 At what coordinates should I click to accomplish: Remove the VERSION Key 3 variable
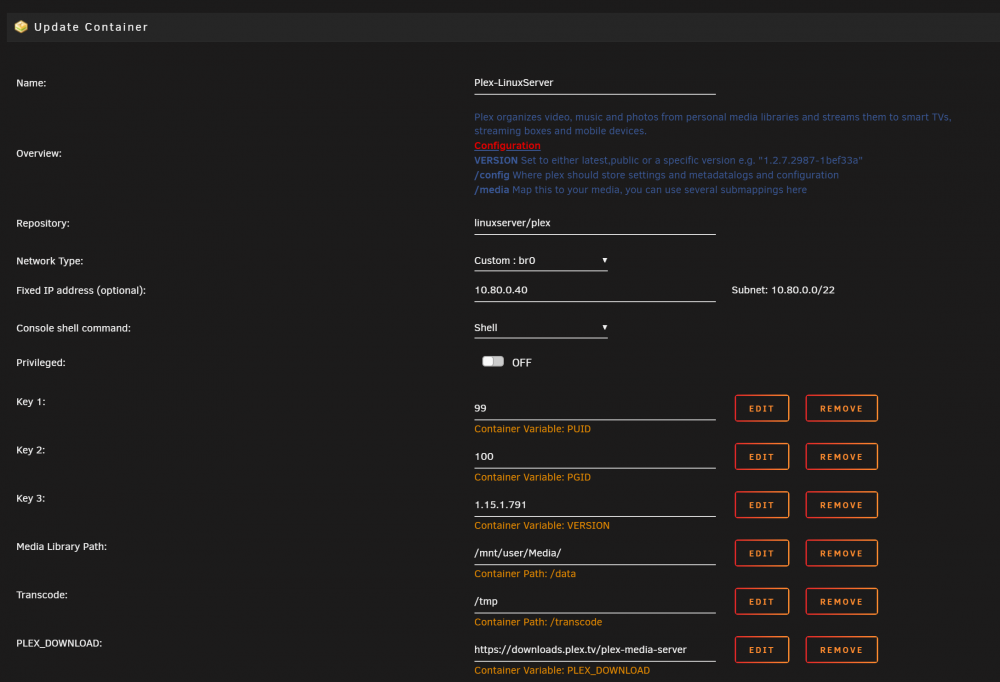[x=841, y=505]
